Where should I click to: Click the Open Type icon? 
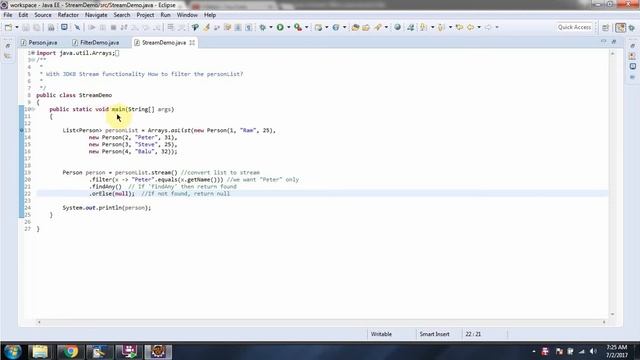355,27
